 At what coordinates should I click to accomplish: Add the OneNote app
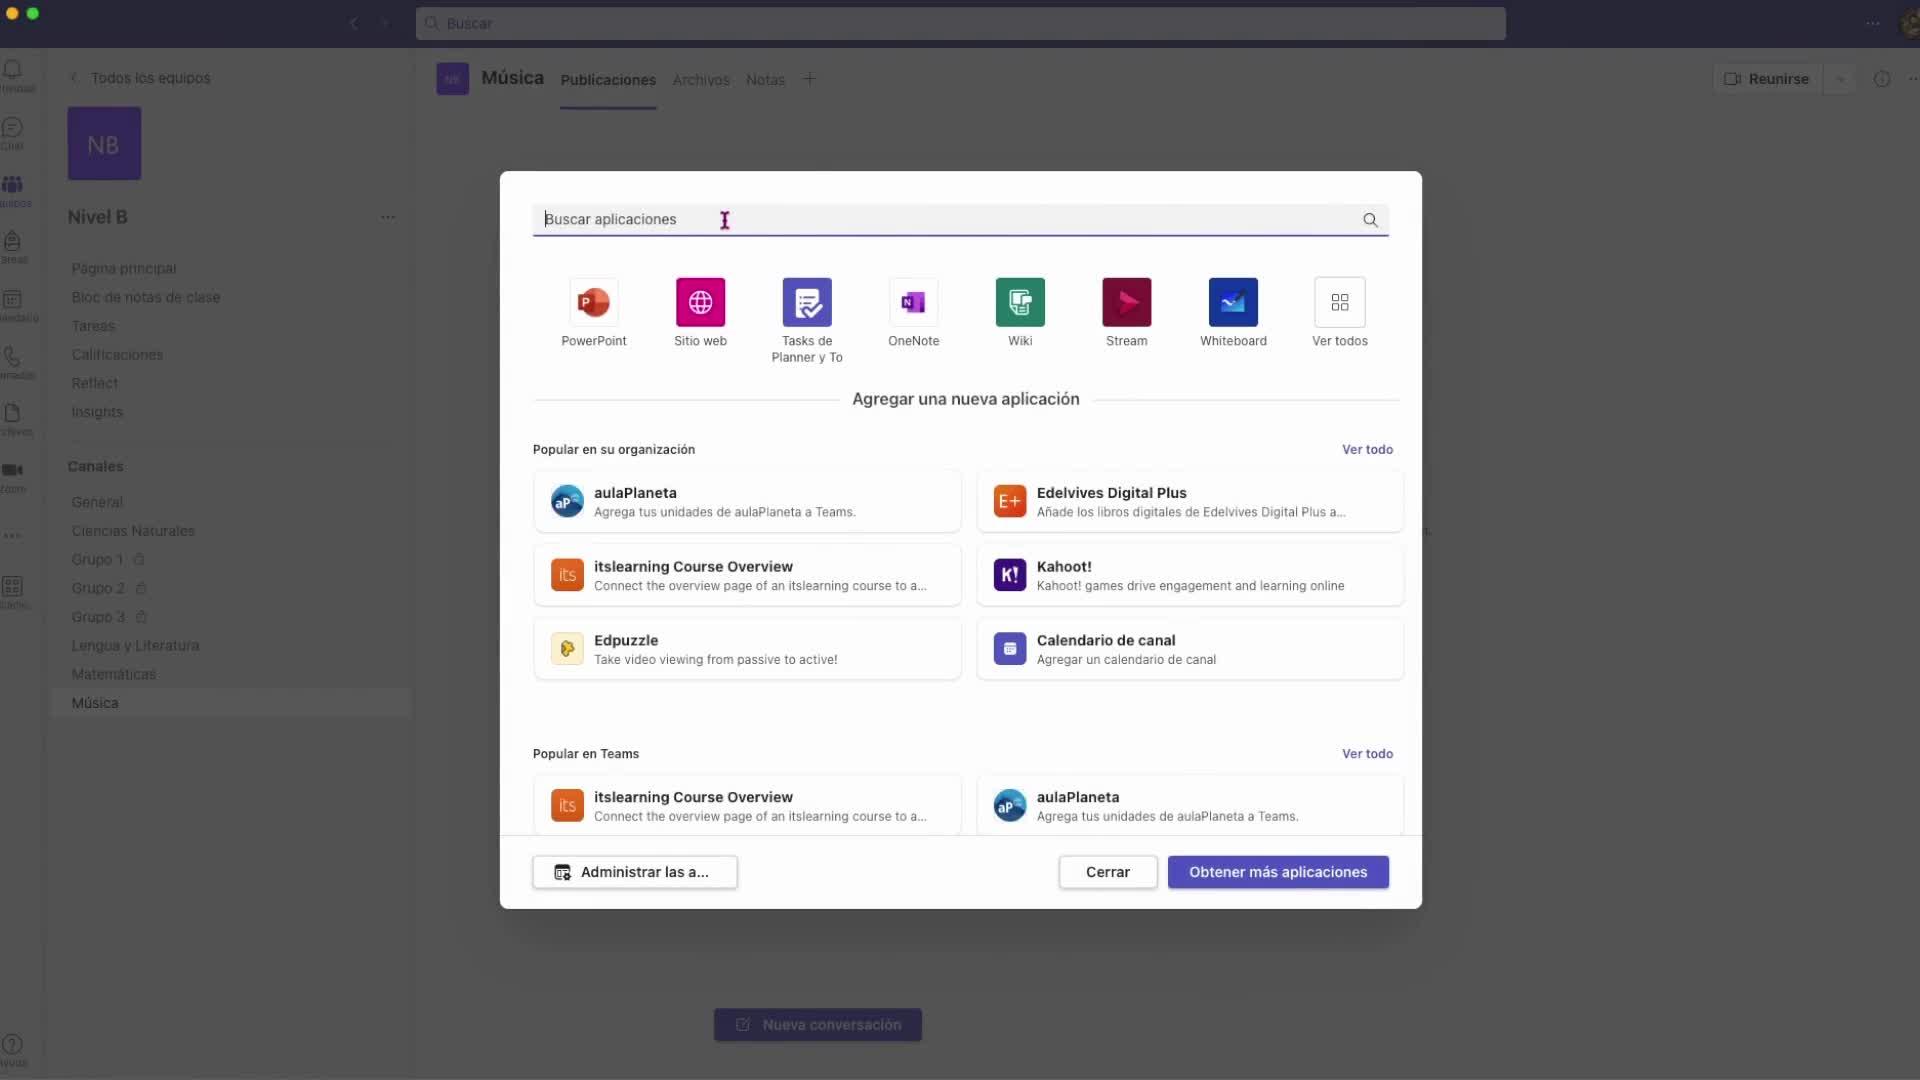click(x=913, y=303)
